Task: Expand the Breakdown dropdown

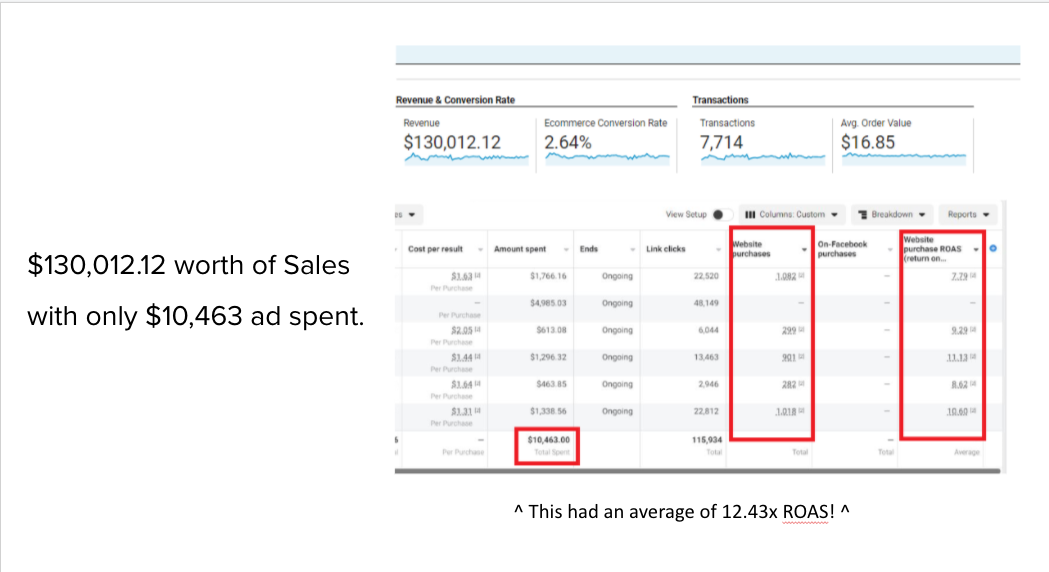Action: coord(891,214)
